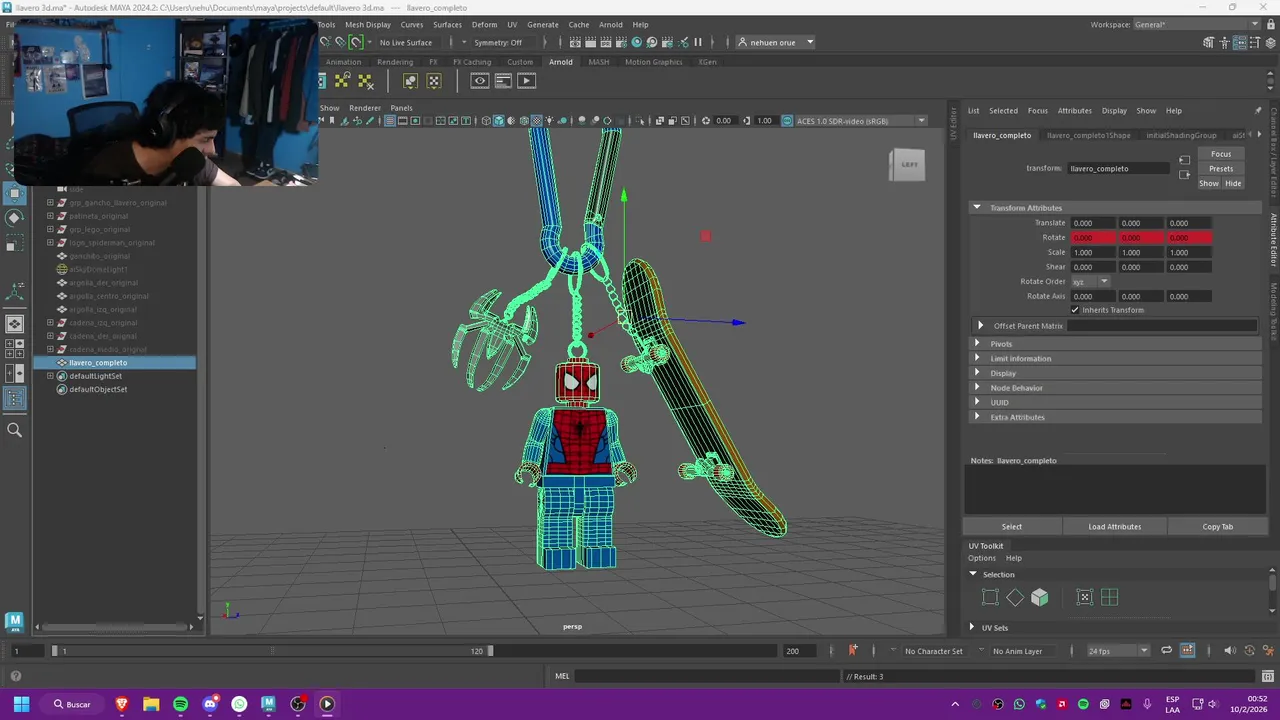Screen dimensions: 1280x720
Task: Select UV shell cube selection icon
Action: (1040, 597)
